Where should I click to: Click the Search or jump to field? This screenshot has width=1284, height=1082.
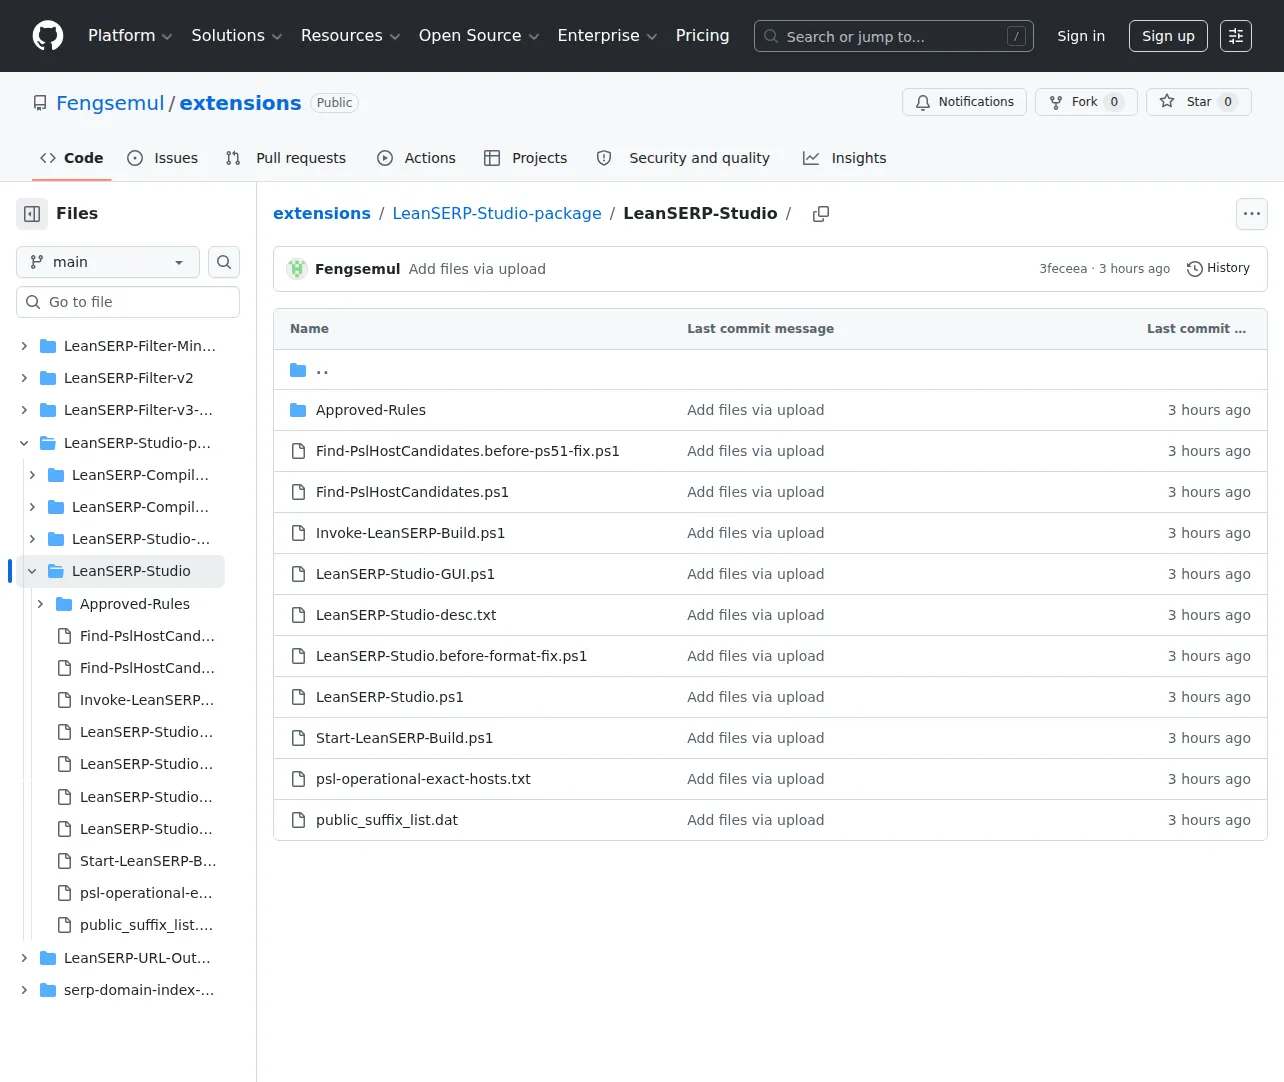894,36
